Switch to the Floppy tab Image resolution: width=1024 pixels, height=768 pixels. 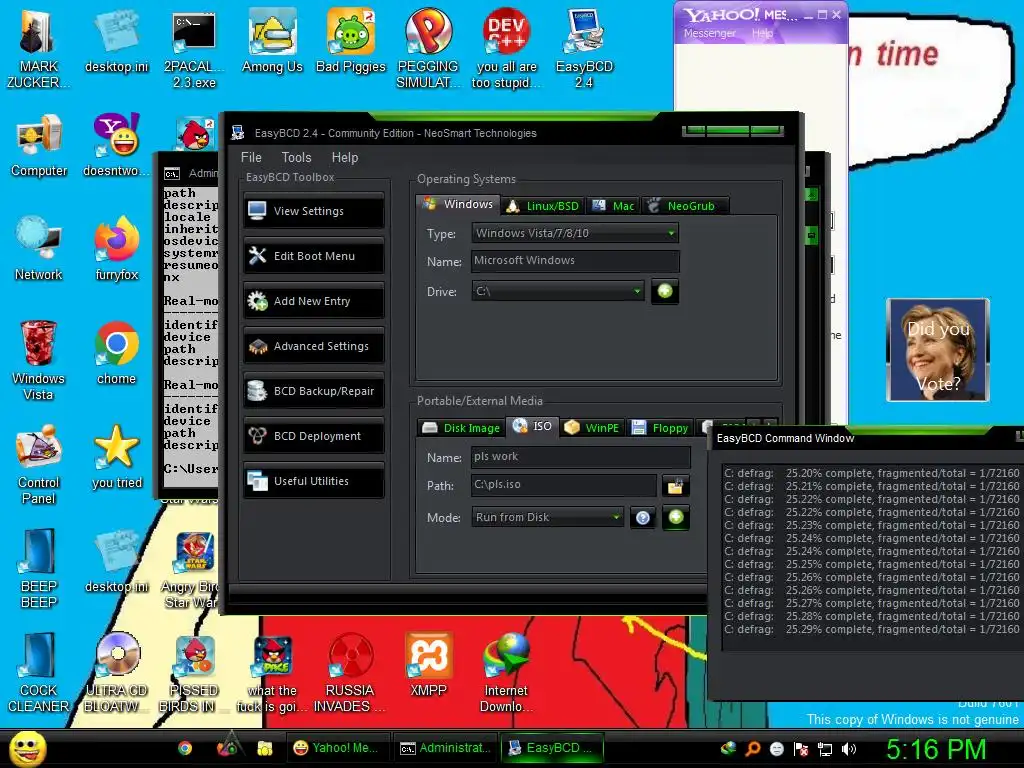660,428
